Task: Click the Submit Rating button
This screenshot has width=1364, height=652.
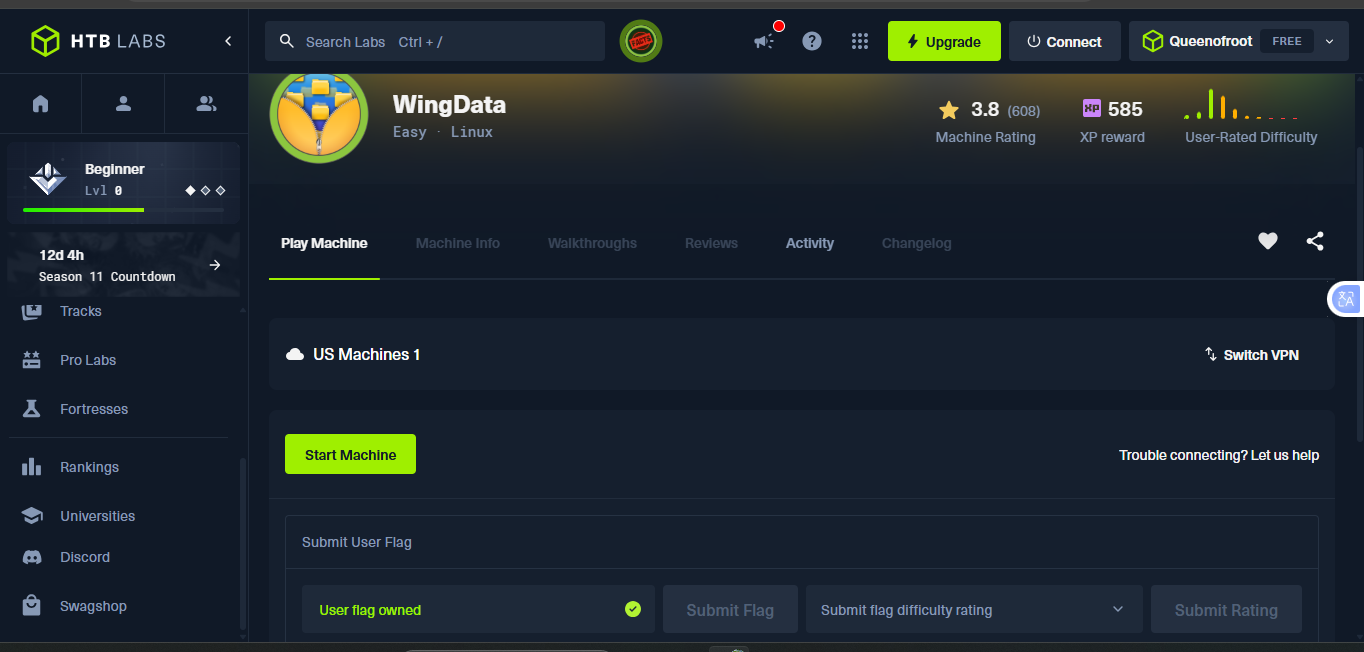Action: point(1226,609)
